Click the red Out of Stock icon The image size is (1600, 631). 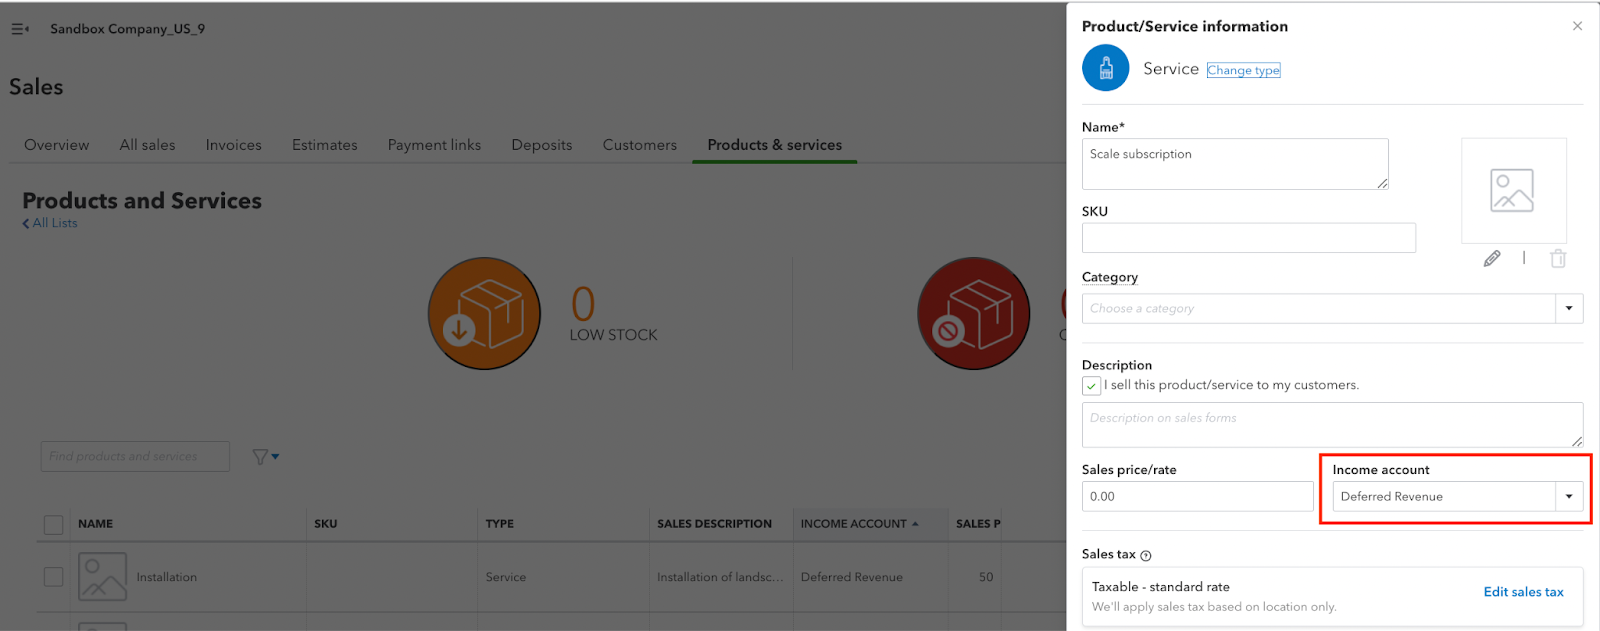point(973,314)
